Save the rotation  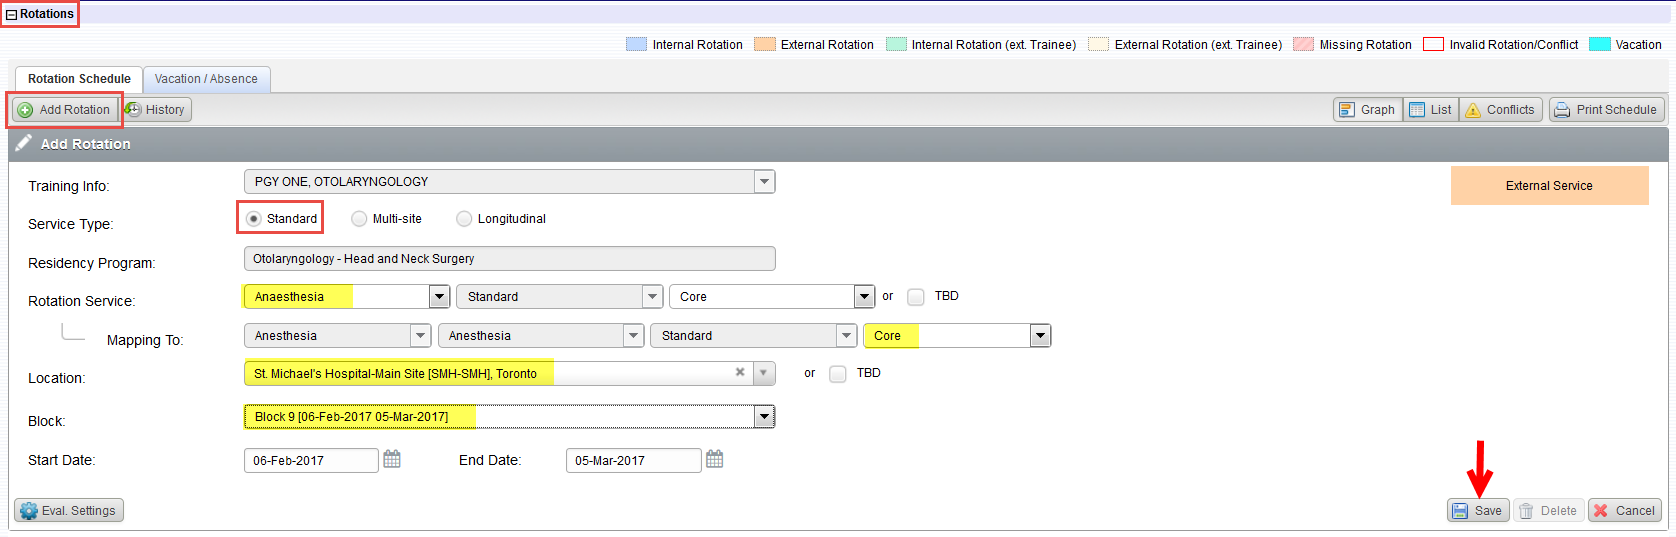[x=1478, y=511]
